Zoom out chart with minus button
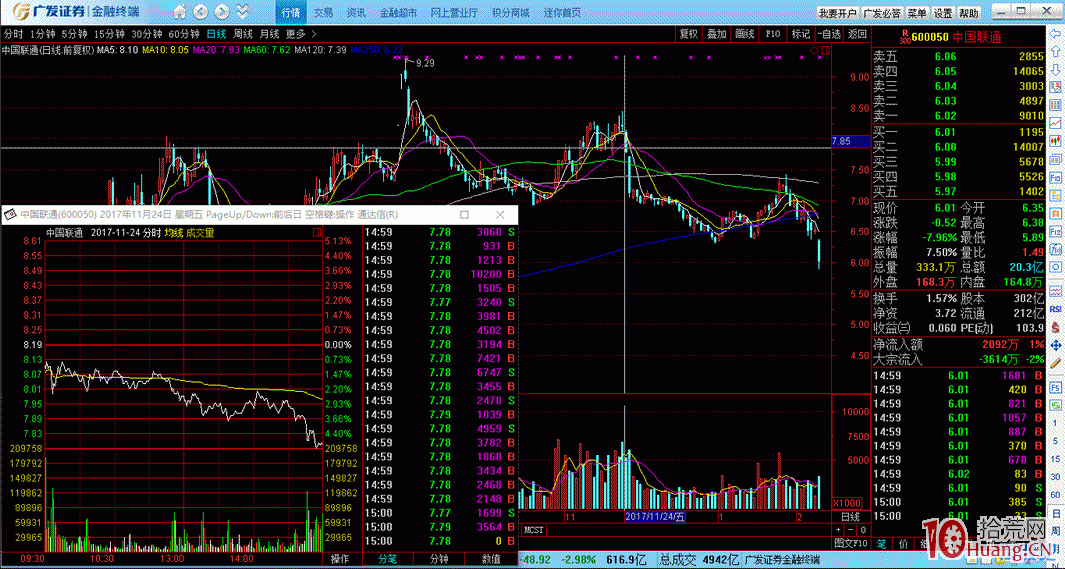 850,530
